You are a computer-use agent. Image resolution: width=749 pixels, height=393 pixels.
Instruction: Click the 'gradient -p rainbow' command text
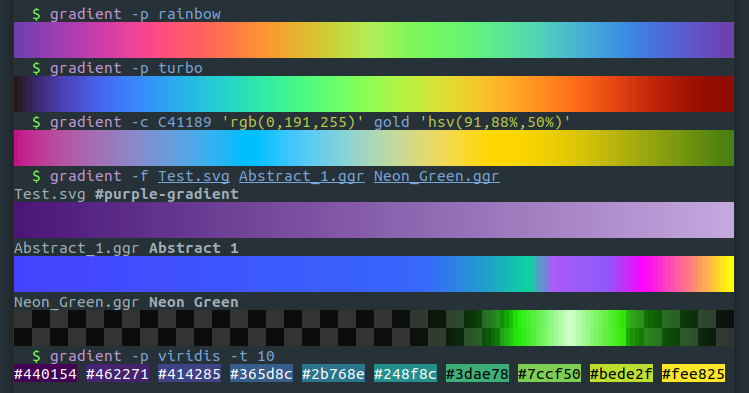(x=135, y=14)
